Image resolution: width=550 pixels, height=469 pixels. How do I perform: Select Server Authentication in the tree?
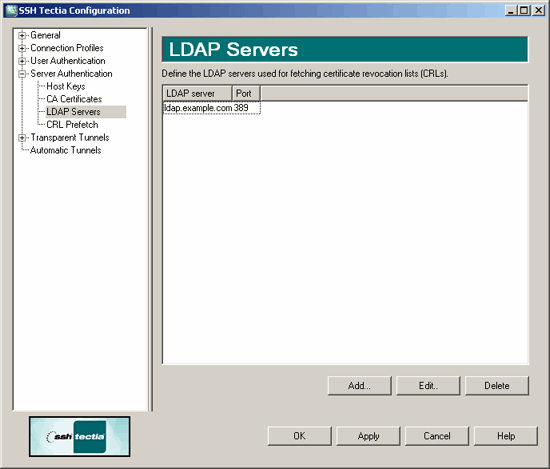coord(71,73)
